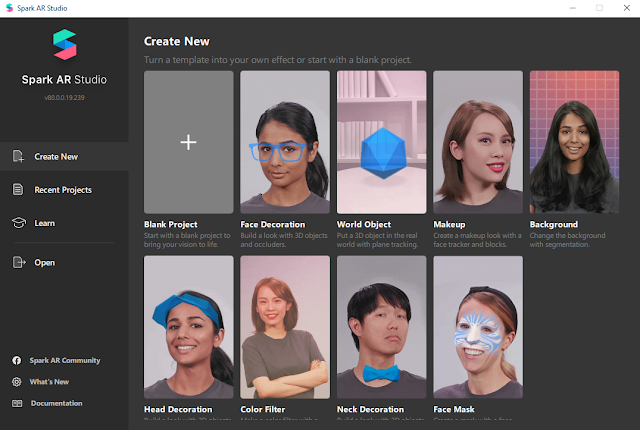640x430 pixels.
Task: Choose the Face Decoration template thumbnail
Action: coord(285,142)
